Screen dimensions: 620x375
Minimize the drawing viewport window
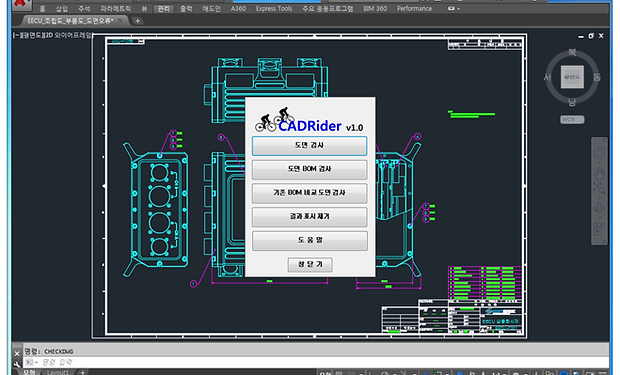tap(581, 36)
